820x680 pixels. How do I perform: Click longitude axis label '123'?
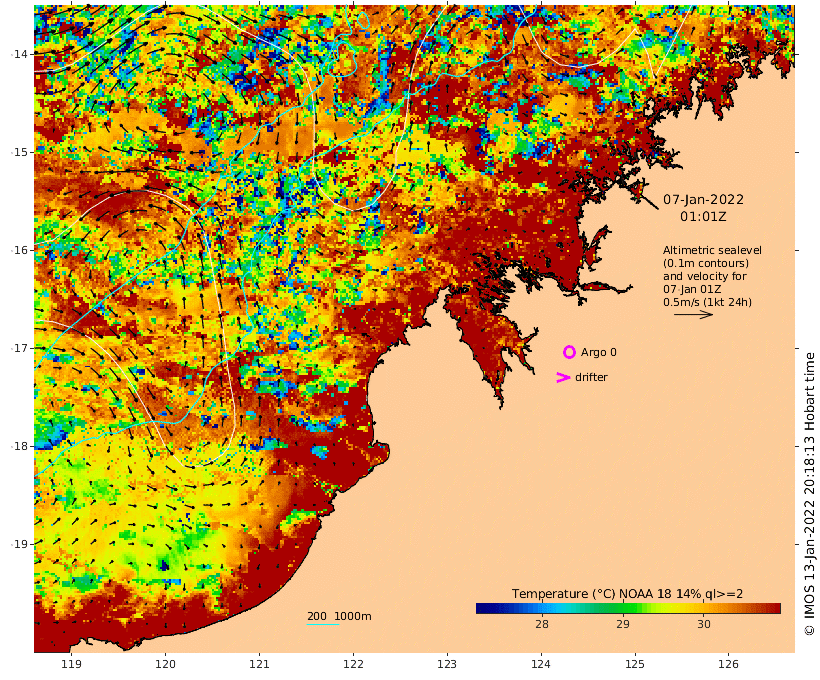(447, 664)
